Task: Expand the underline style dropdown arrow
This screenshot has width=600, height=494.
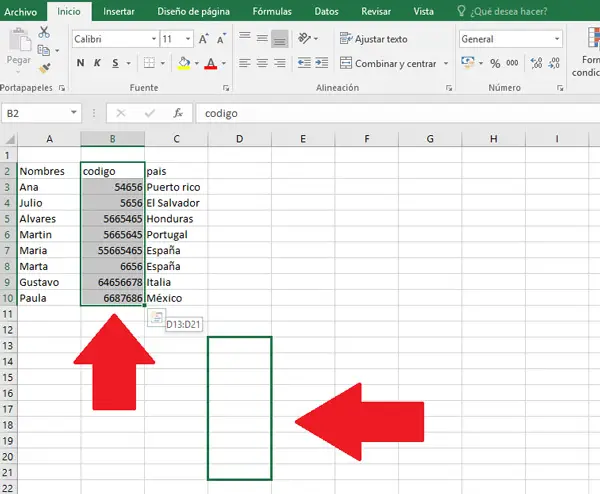Action: point(129,63)
